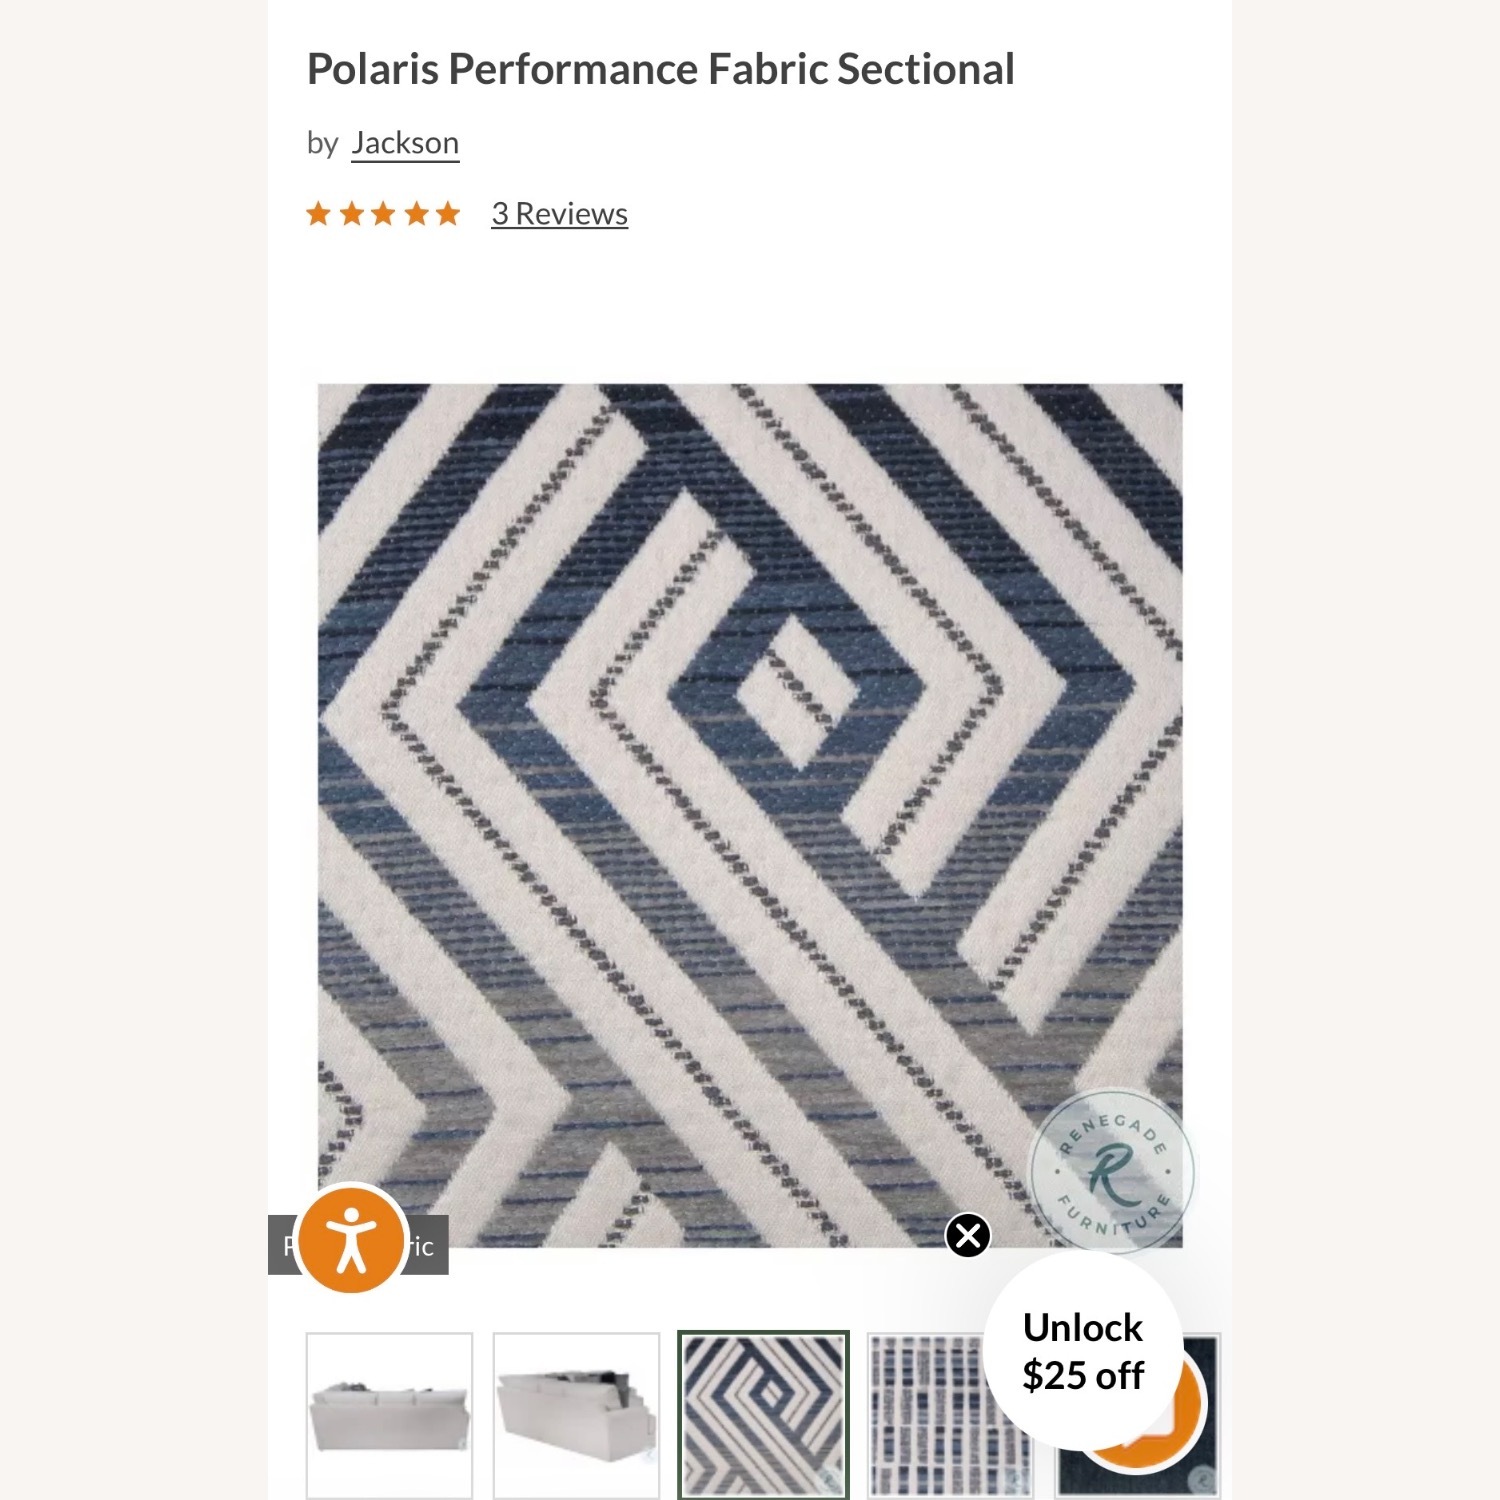Select the angled sectional thumbnail
This screenshot has height=1500, width=1500.
pos(577,1415)
